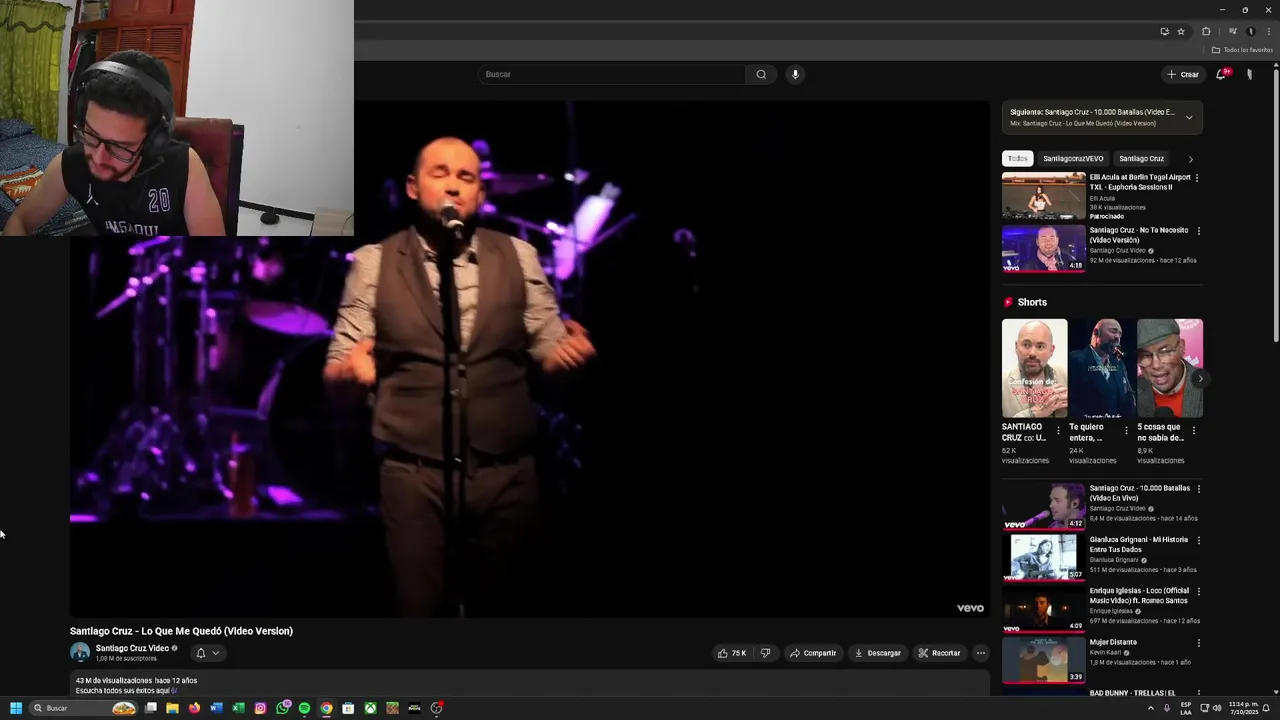
Task: Click the Windows taskbar Buscar search box
Action: (x=84, y=708)
